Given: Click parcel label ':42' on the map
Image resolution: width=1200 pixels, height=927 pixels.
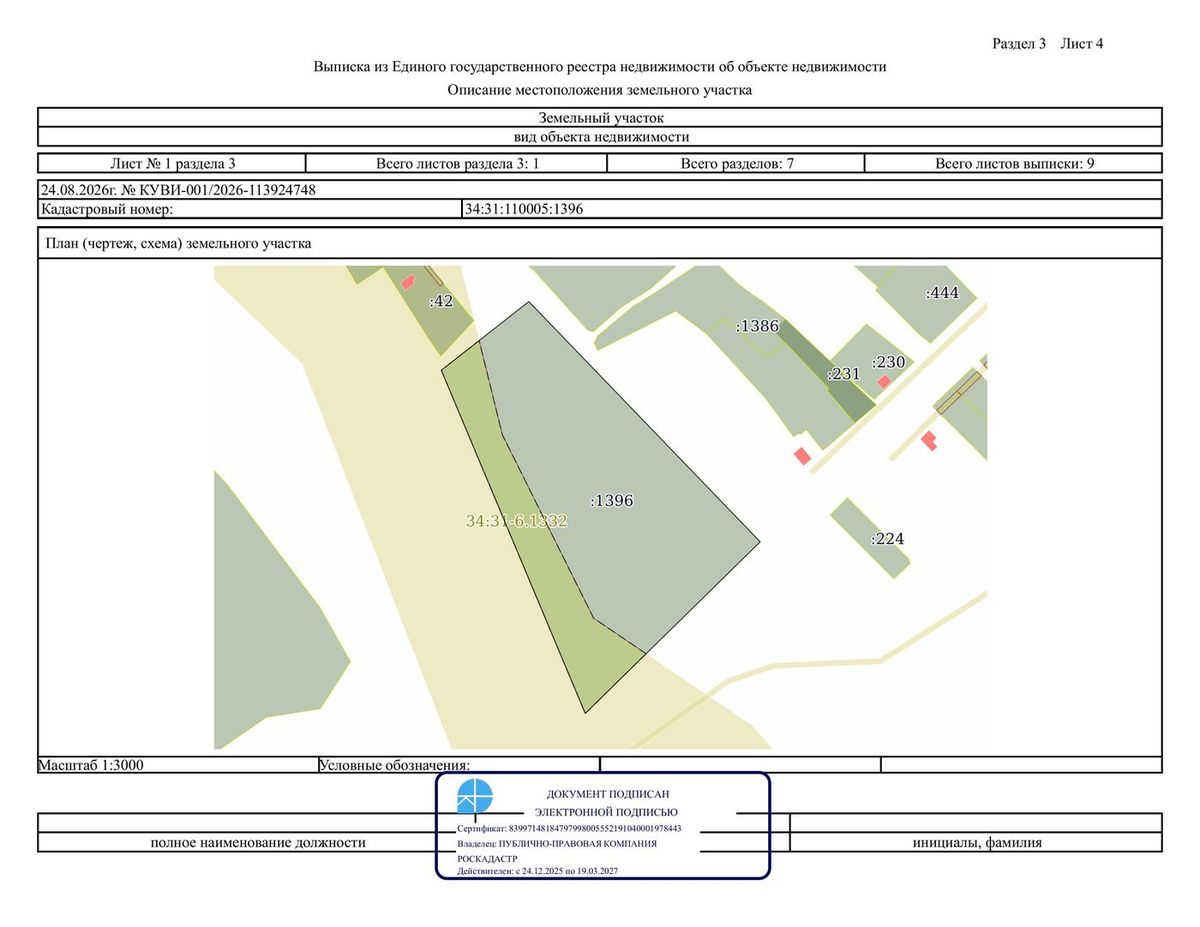Looking at the screenshot, I should coord(441,301).
